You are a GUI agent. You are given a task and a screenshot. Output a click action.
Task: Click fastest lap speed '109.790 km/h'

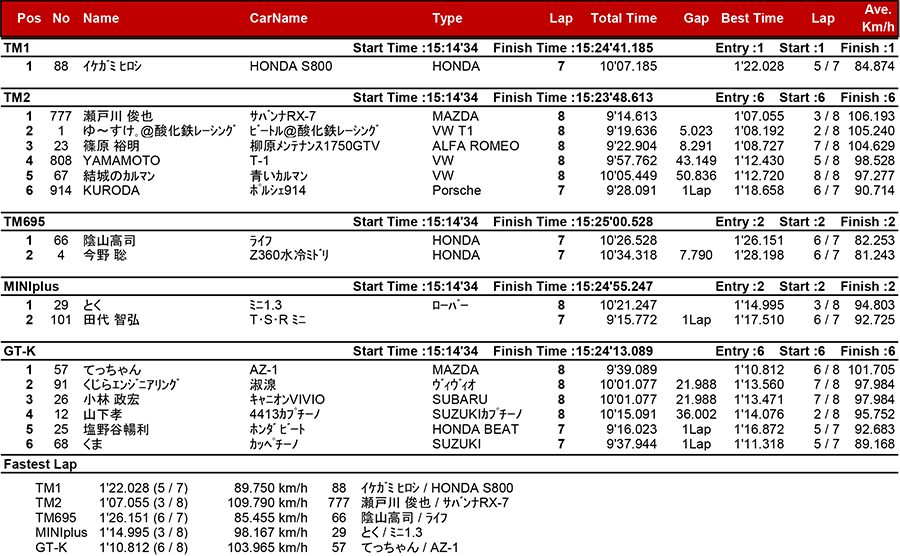point(267,504)
